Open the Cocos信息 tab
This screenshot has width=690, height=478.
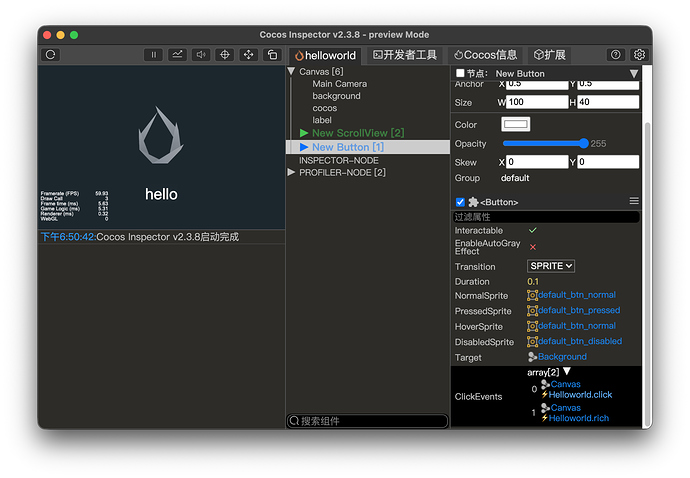[486, 55]
